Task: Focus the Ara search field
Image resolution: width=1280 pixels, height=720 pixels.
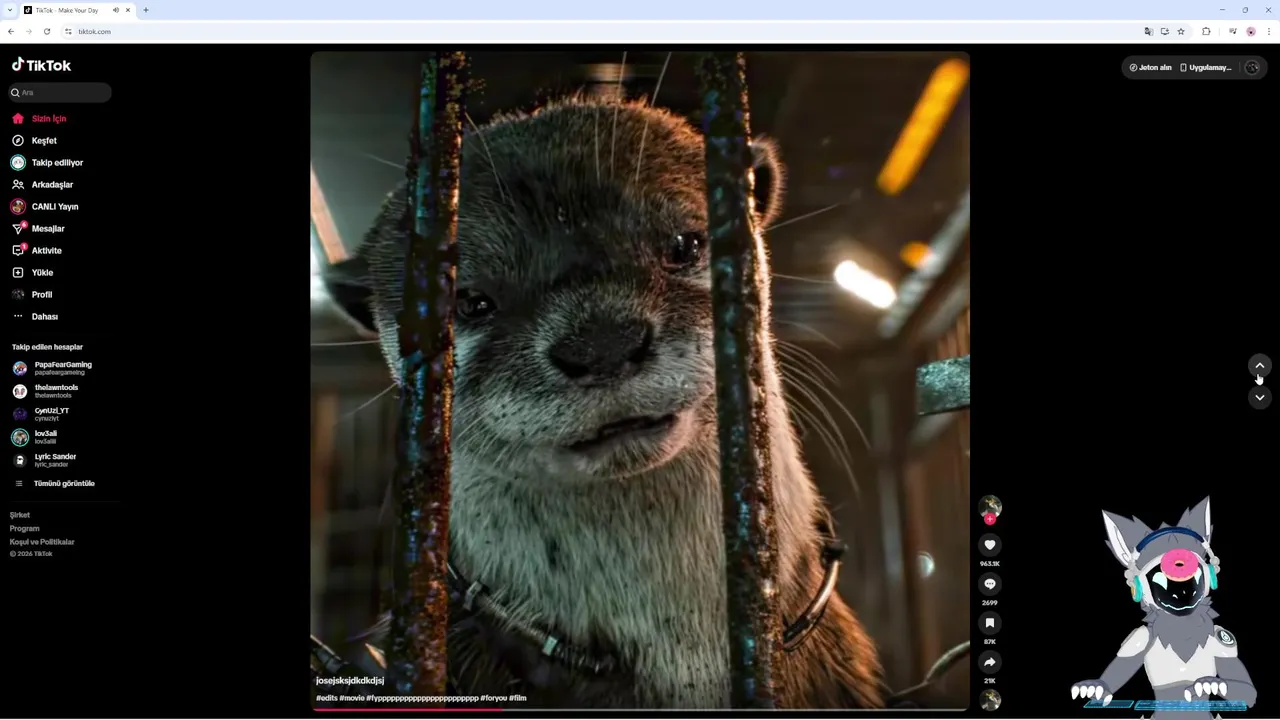Action: (60, 92)
